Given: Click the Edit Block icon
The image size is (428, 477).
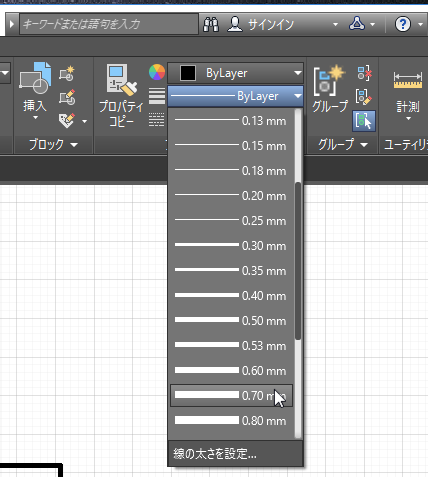Looking at the screenshot, I should (67, 97).
